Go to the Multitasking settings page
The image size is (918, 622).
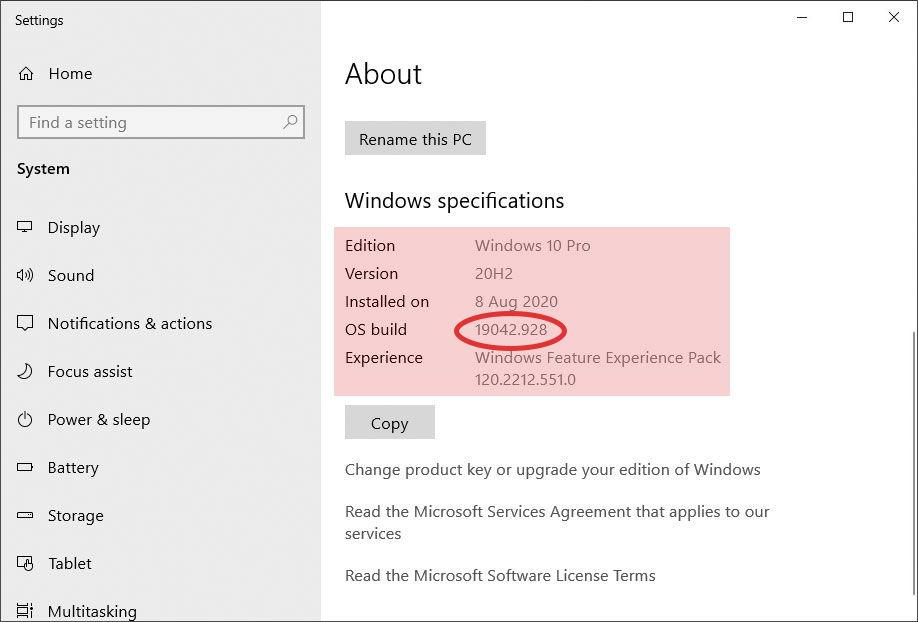coord(92,611)
